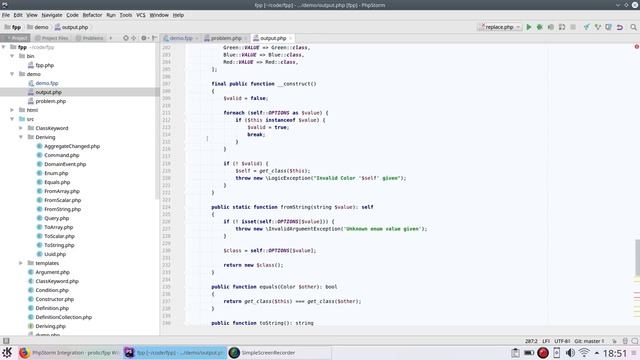Open the Refactor menu

[x=92, y=15]
